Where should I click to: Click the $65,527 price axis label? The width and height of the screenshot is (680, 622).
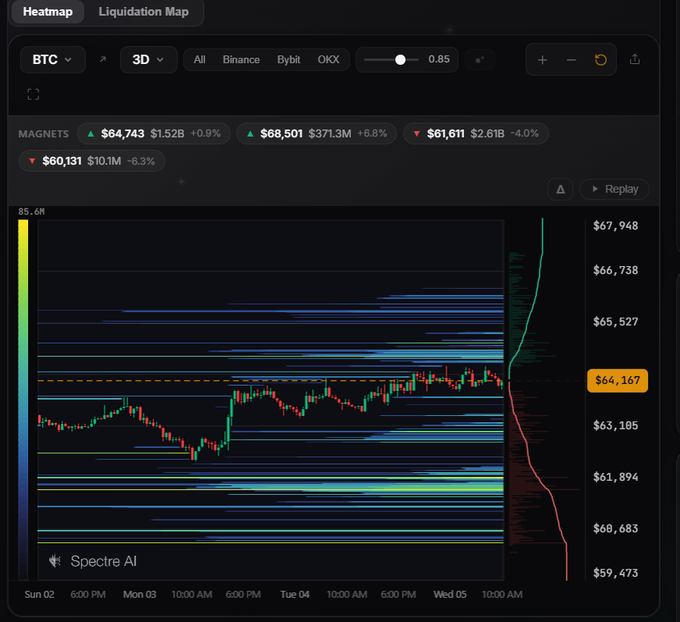[616, 321]
